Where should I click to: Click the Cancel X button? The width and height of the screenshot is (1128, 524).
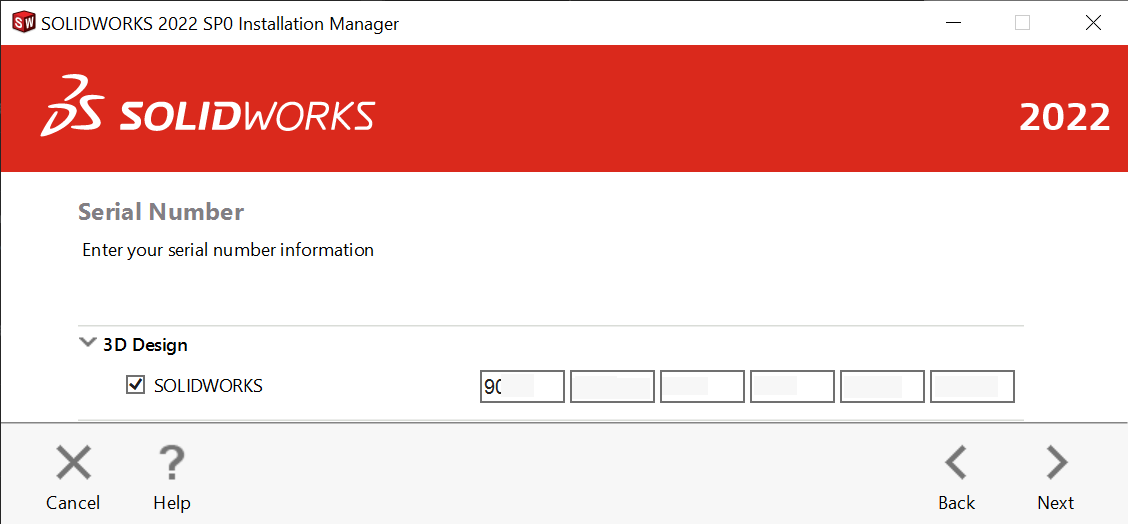(73, 476)
